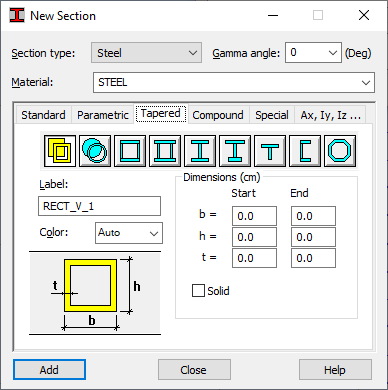Switch to the Parametric tab
Image resolution: width=388 pixels, height=390 pixels.
pos(103,115)
